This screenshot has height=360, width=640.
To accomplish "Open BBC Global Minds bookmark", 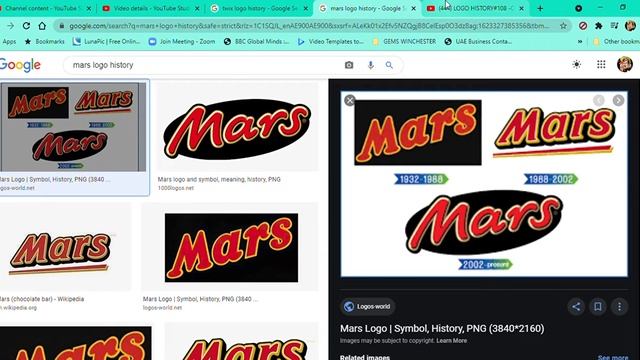I will click(x=257, y=42).
